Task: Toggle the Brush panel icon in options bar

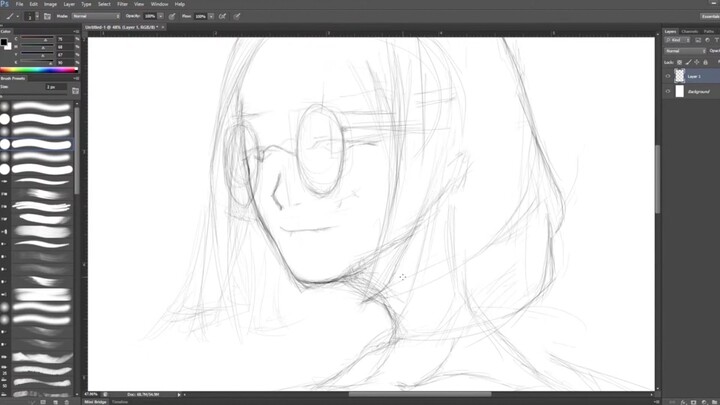Action: [47, 16]
